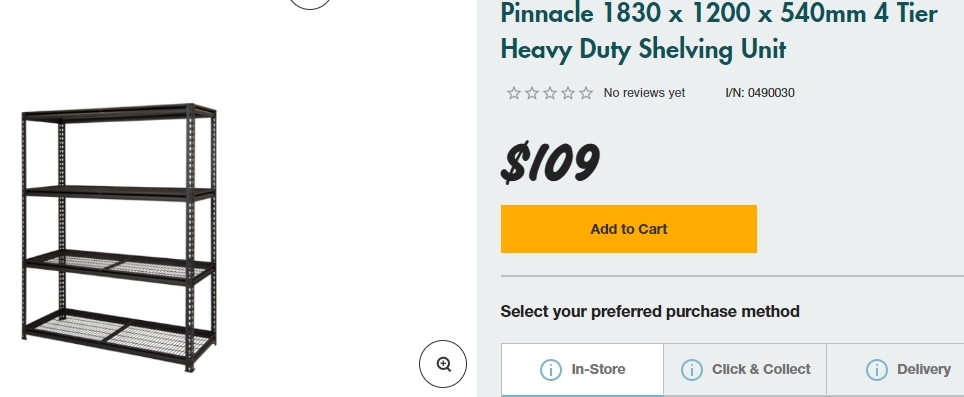Click the Delivery info icon
964x397 pixels.
(877, 370)
